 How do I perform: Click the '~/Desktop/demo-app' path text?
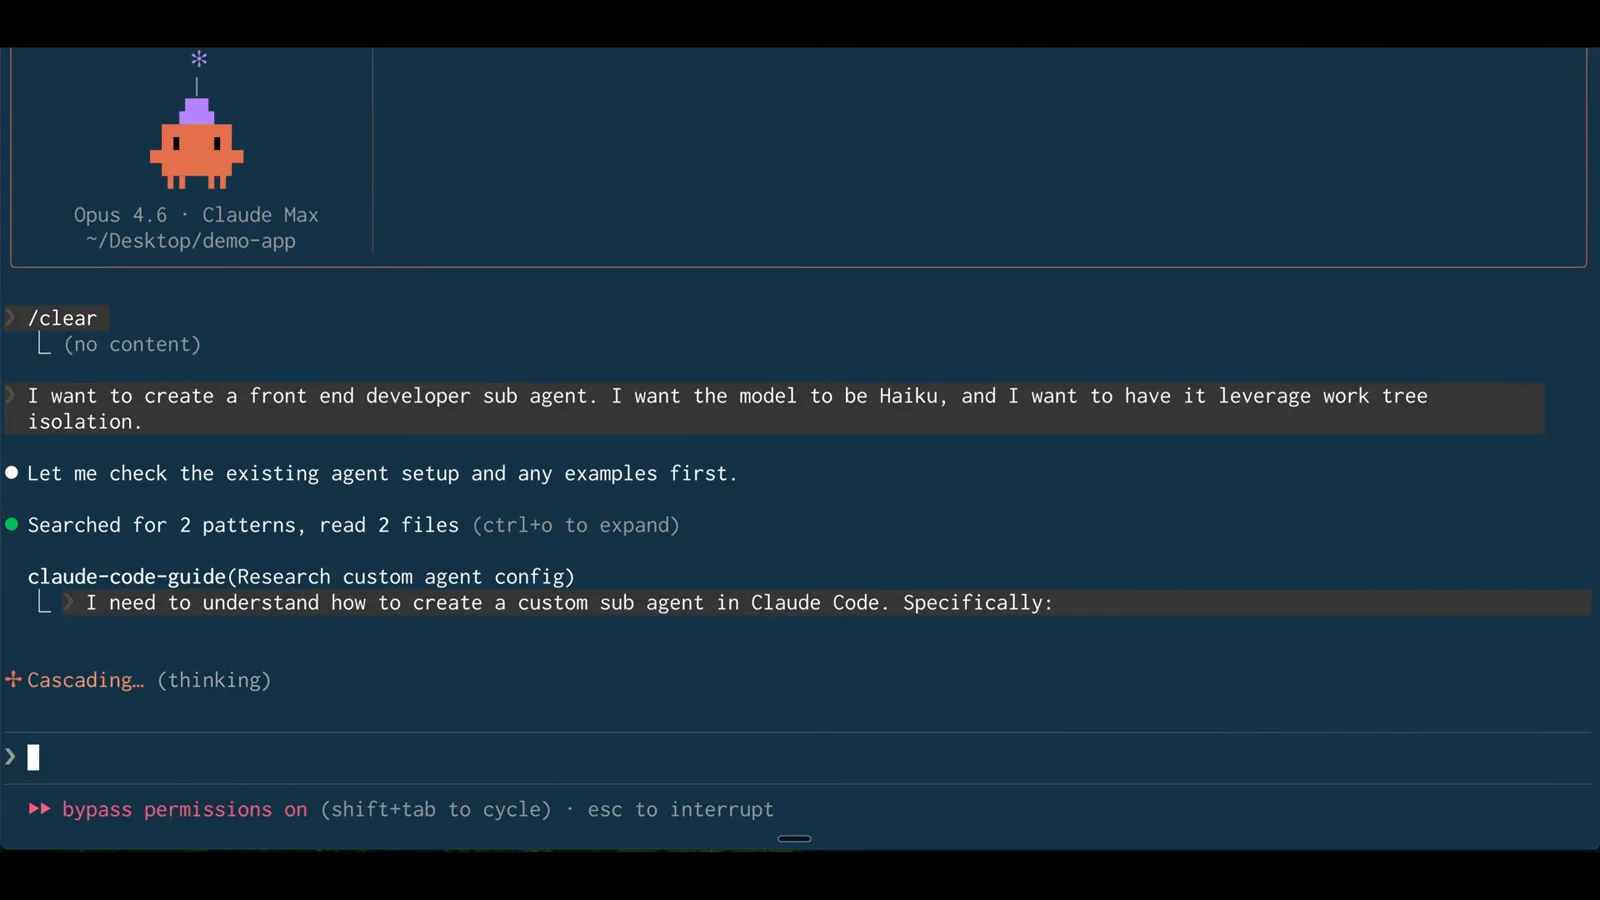point(190,241)
